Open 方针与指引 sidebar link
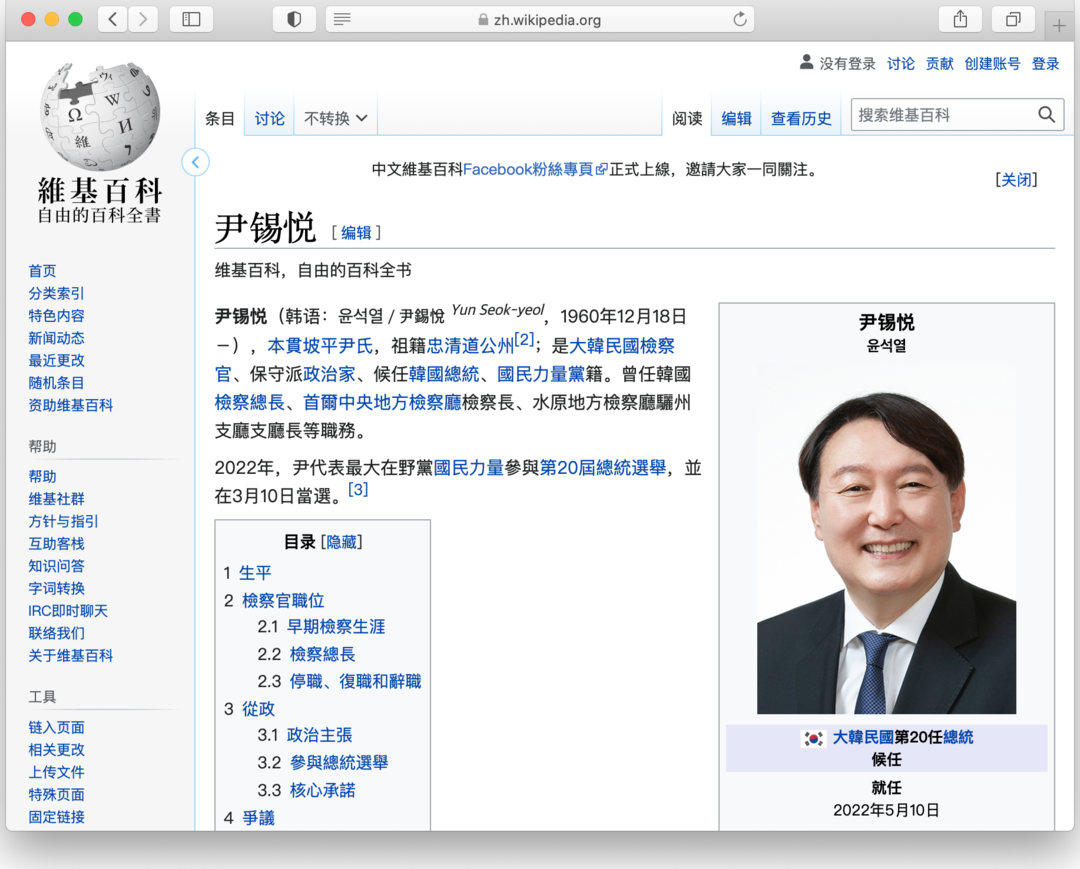This screenshot has width=1080, height=869. [x=63, y=521]
